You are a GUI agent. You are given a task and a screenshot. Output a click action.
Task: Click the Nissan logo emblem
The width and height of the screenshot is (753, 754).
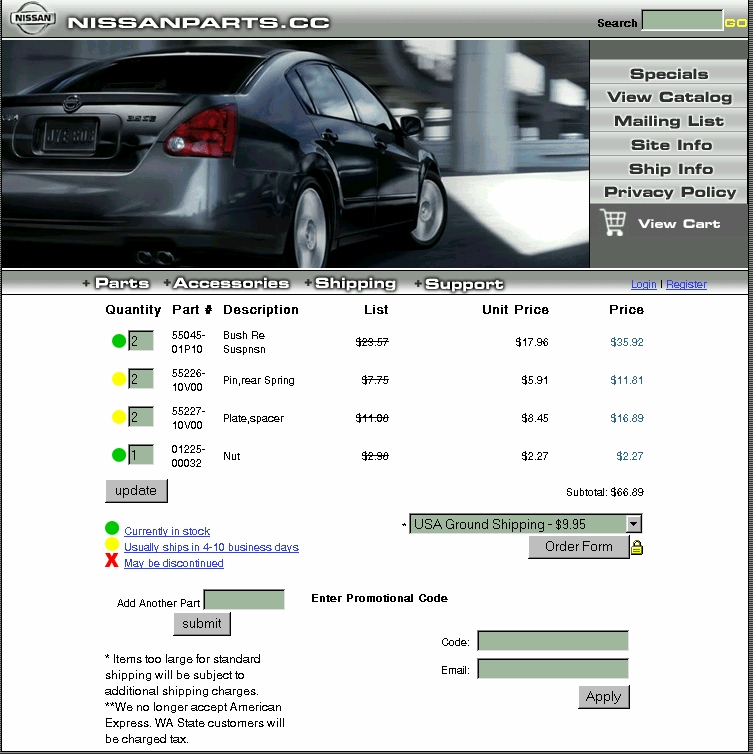pos(33,18)
